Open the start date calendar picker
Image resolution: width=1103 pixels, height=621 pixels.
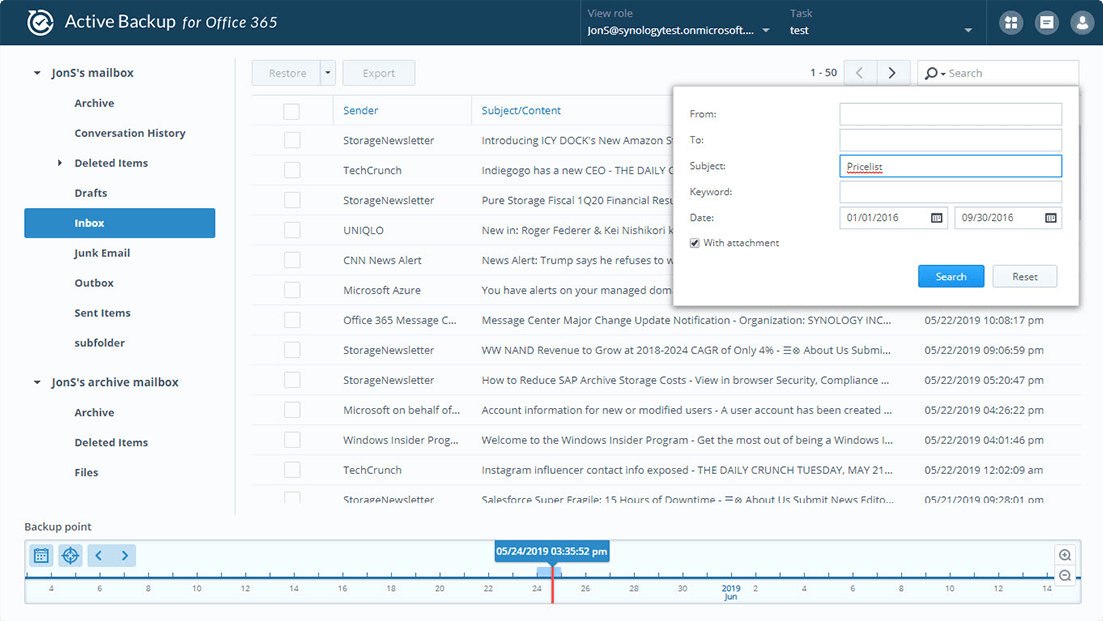coord(936,218)
